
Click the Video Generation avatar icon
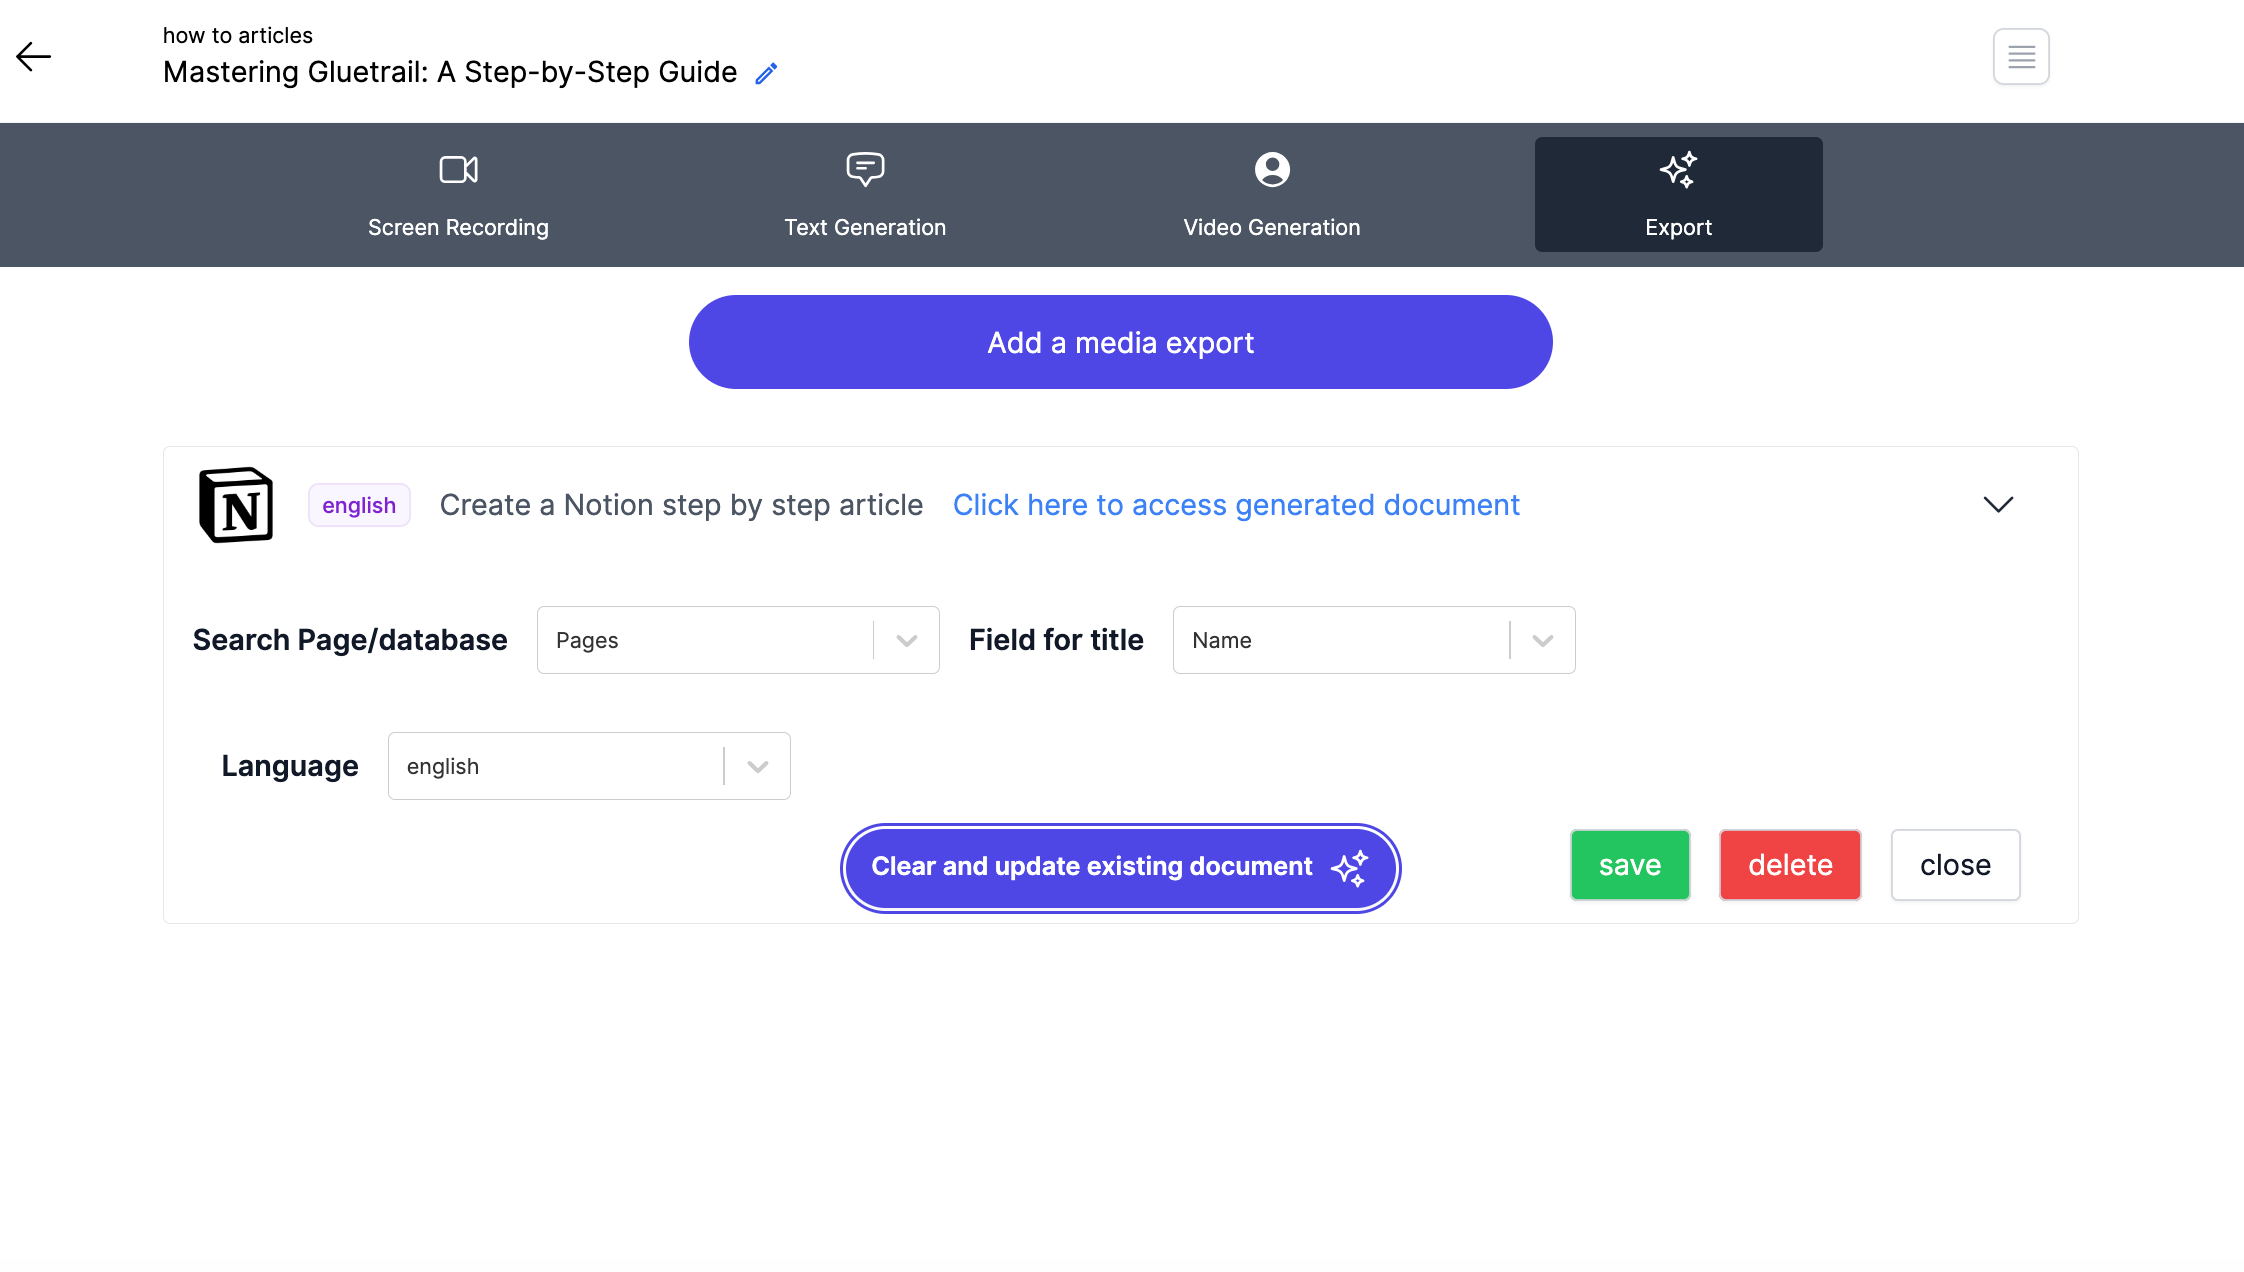[1272, 170]
